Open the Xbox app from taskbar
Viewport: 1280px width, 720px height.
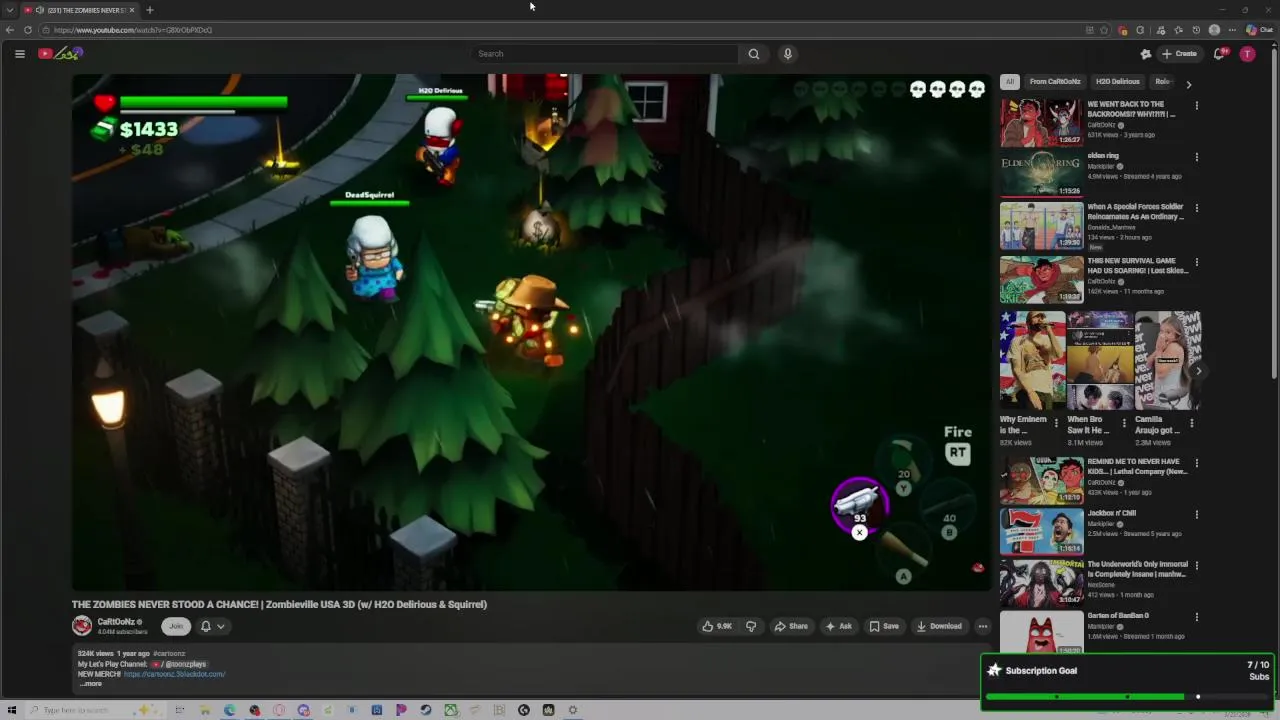451,710
